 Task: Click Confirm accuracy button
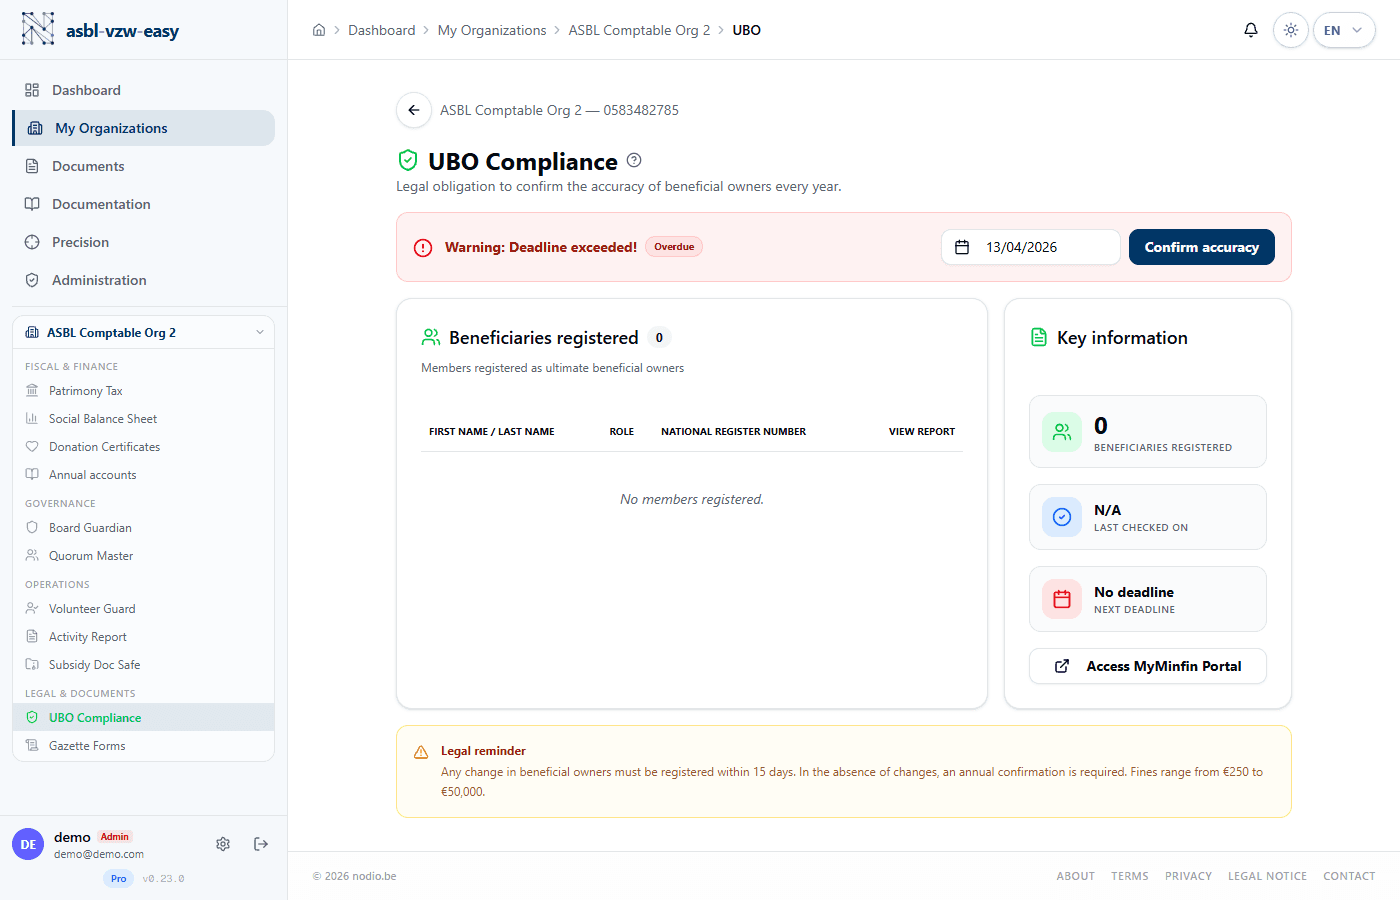point(1202,247)
